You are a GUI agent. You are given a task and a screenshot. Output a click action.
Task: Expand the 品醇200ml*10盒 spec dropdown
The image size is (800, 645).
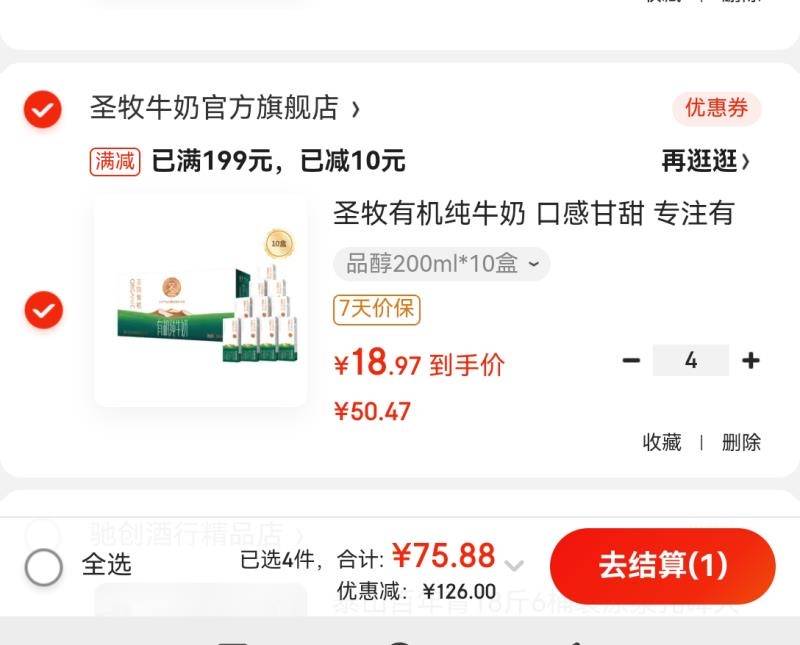441,264
